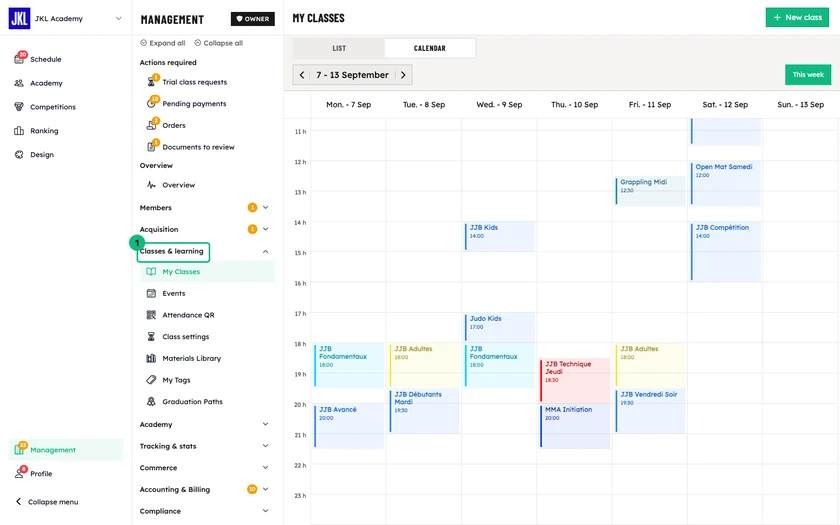Viewport: 840px width, 525px height.
Task: Select Attendance QR menu item
Action: [208, 315]
